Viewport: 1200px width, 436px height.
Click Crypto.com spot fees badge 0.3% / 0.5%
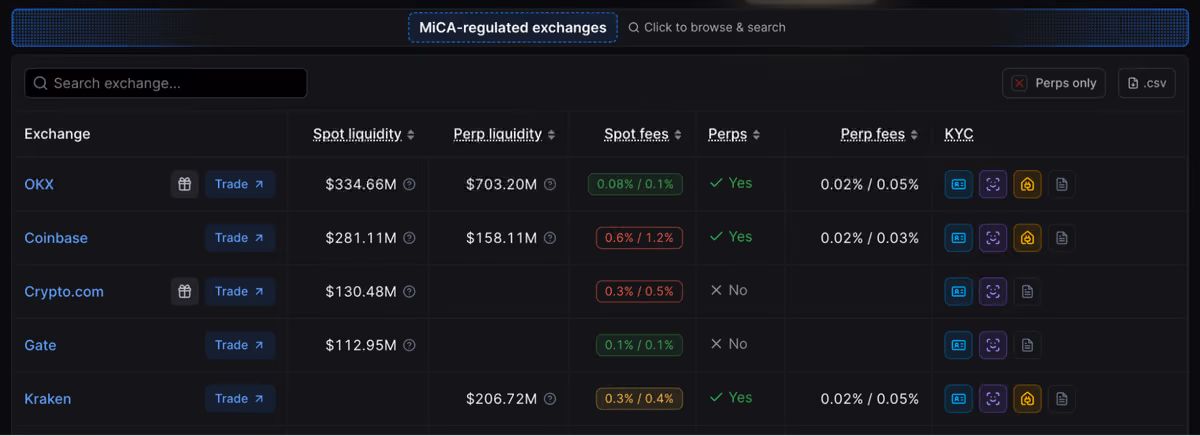click(x=640, y=291)
